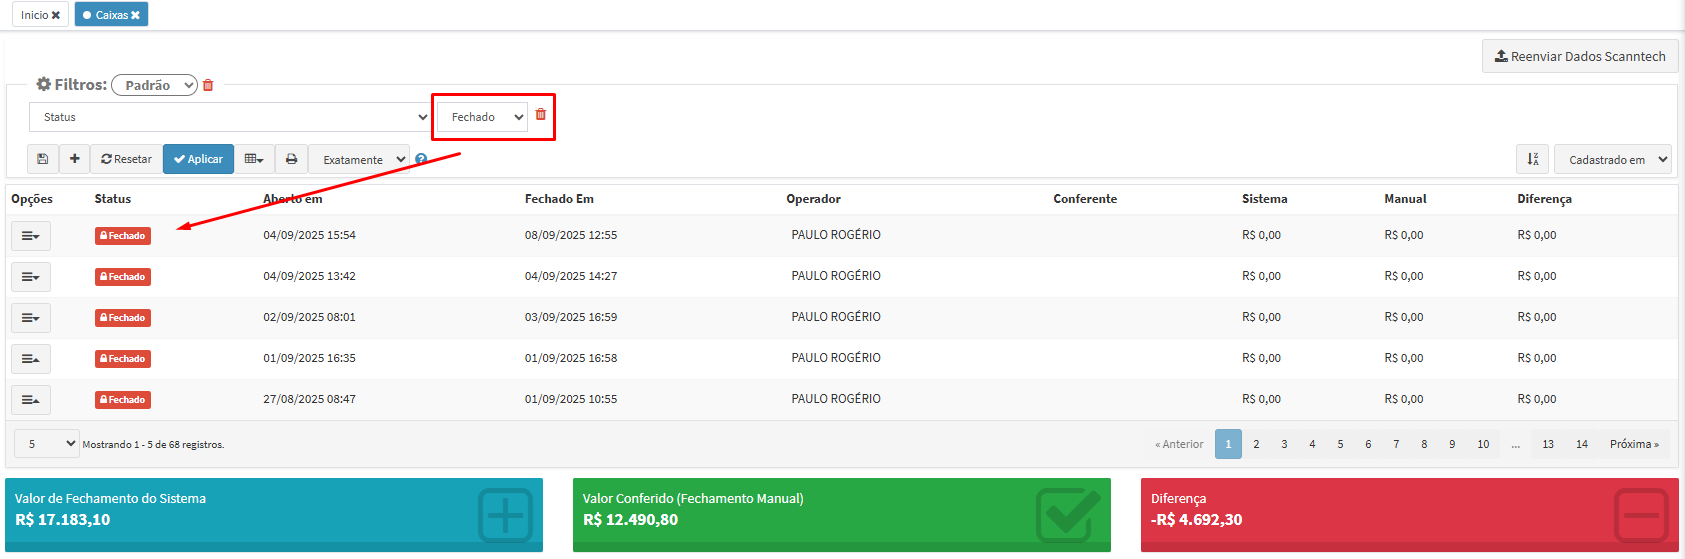Open the table columns grid icon menu
Viewport: 1685px width, 559px height.
click(254, 159)
